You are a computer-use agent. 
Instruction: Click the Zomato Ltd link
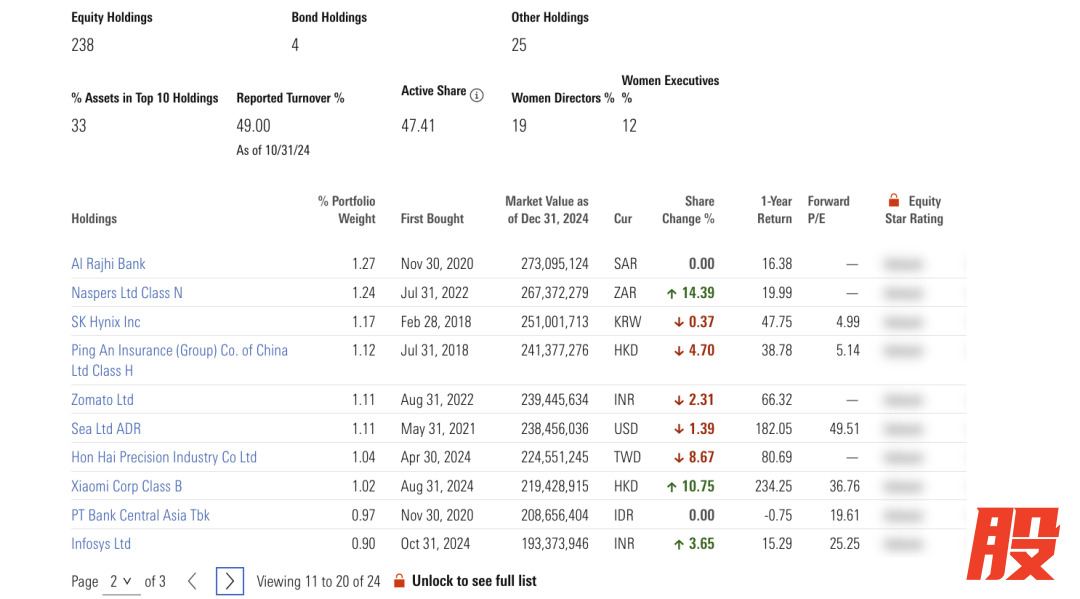[x=102, y=400]
